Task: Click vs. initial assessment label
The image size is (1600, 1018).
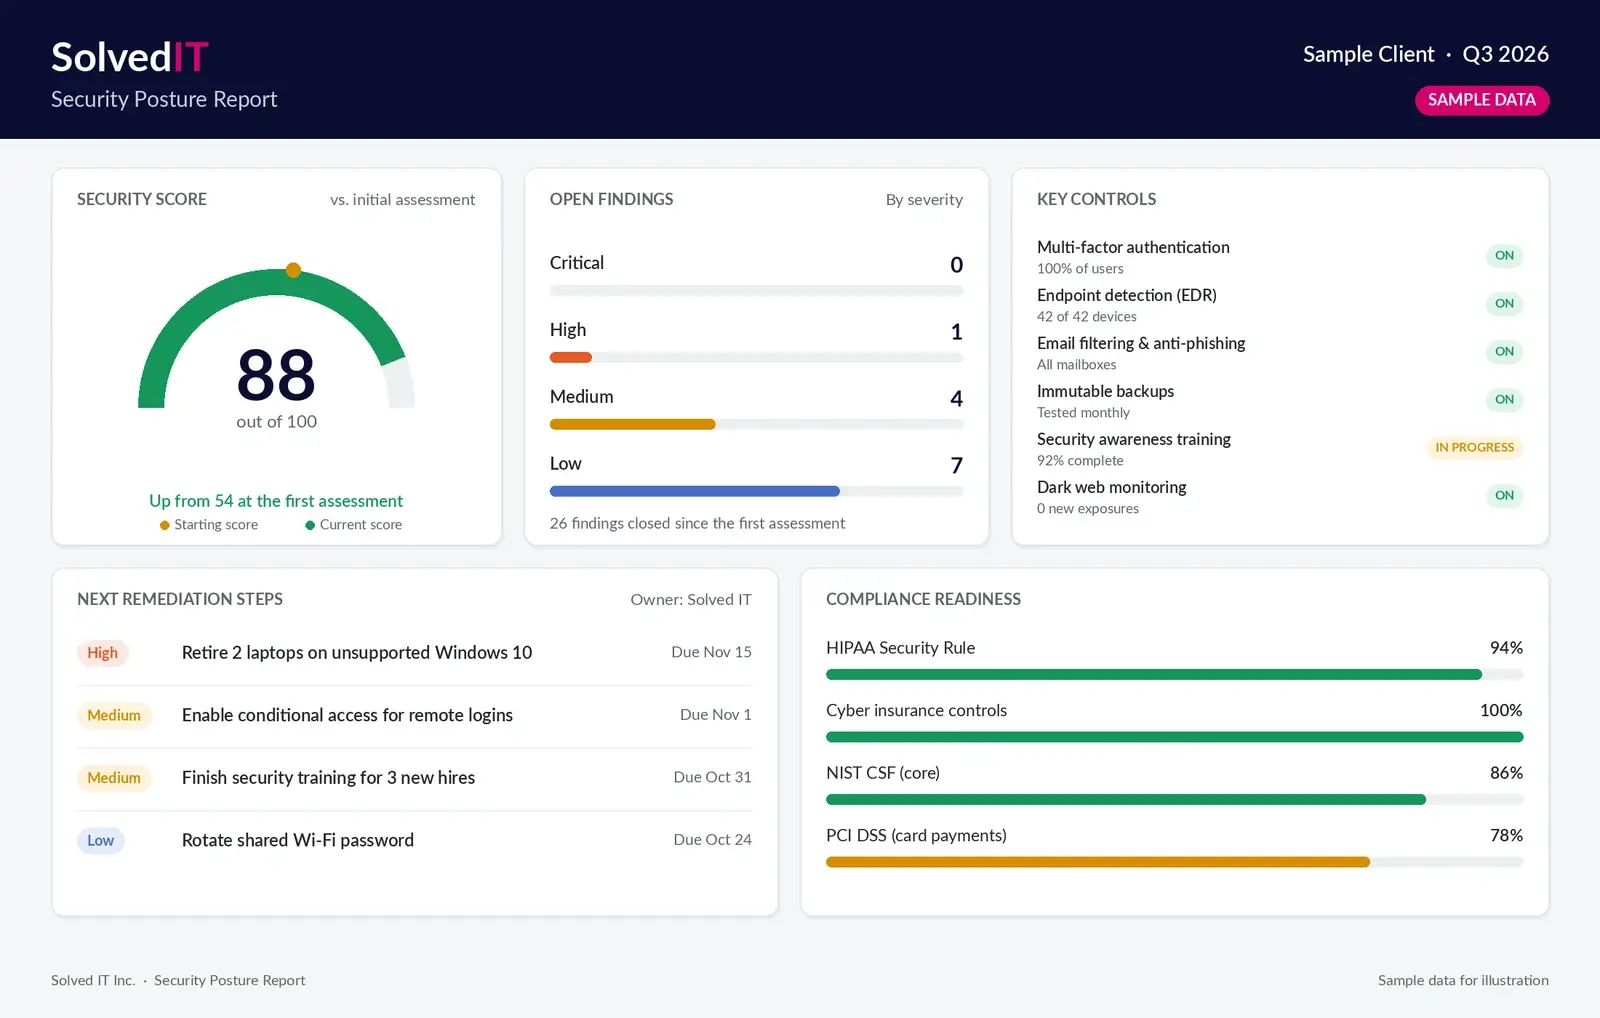Action: [x=403, y=200]
